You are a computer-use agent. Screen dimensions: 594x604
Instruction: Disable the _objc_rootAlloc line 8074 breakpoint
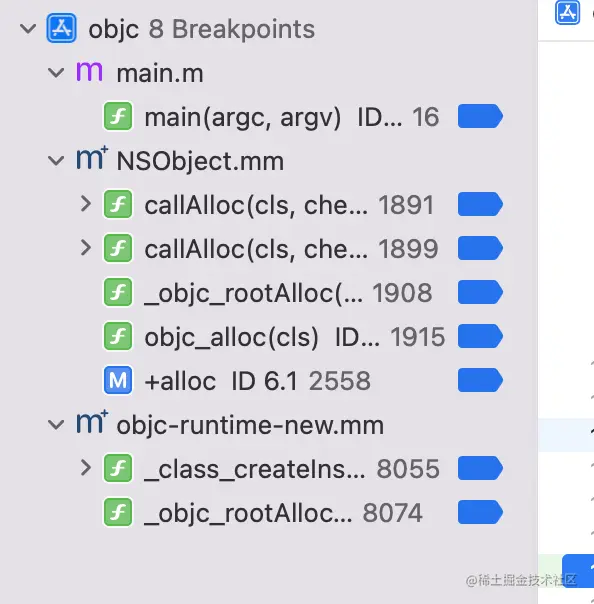click(480, 512)
